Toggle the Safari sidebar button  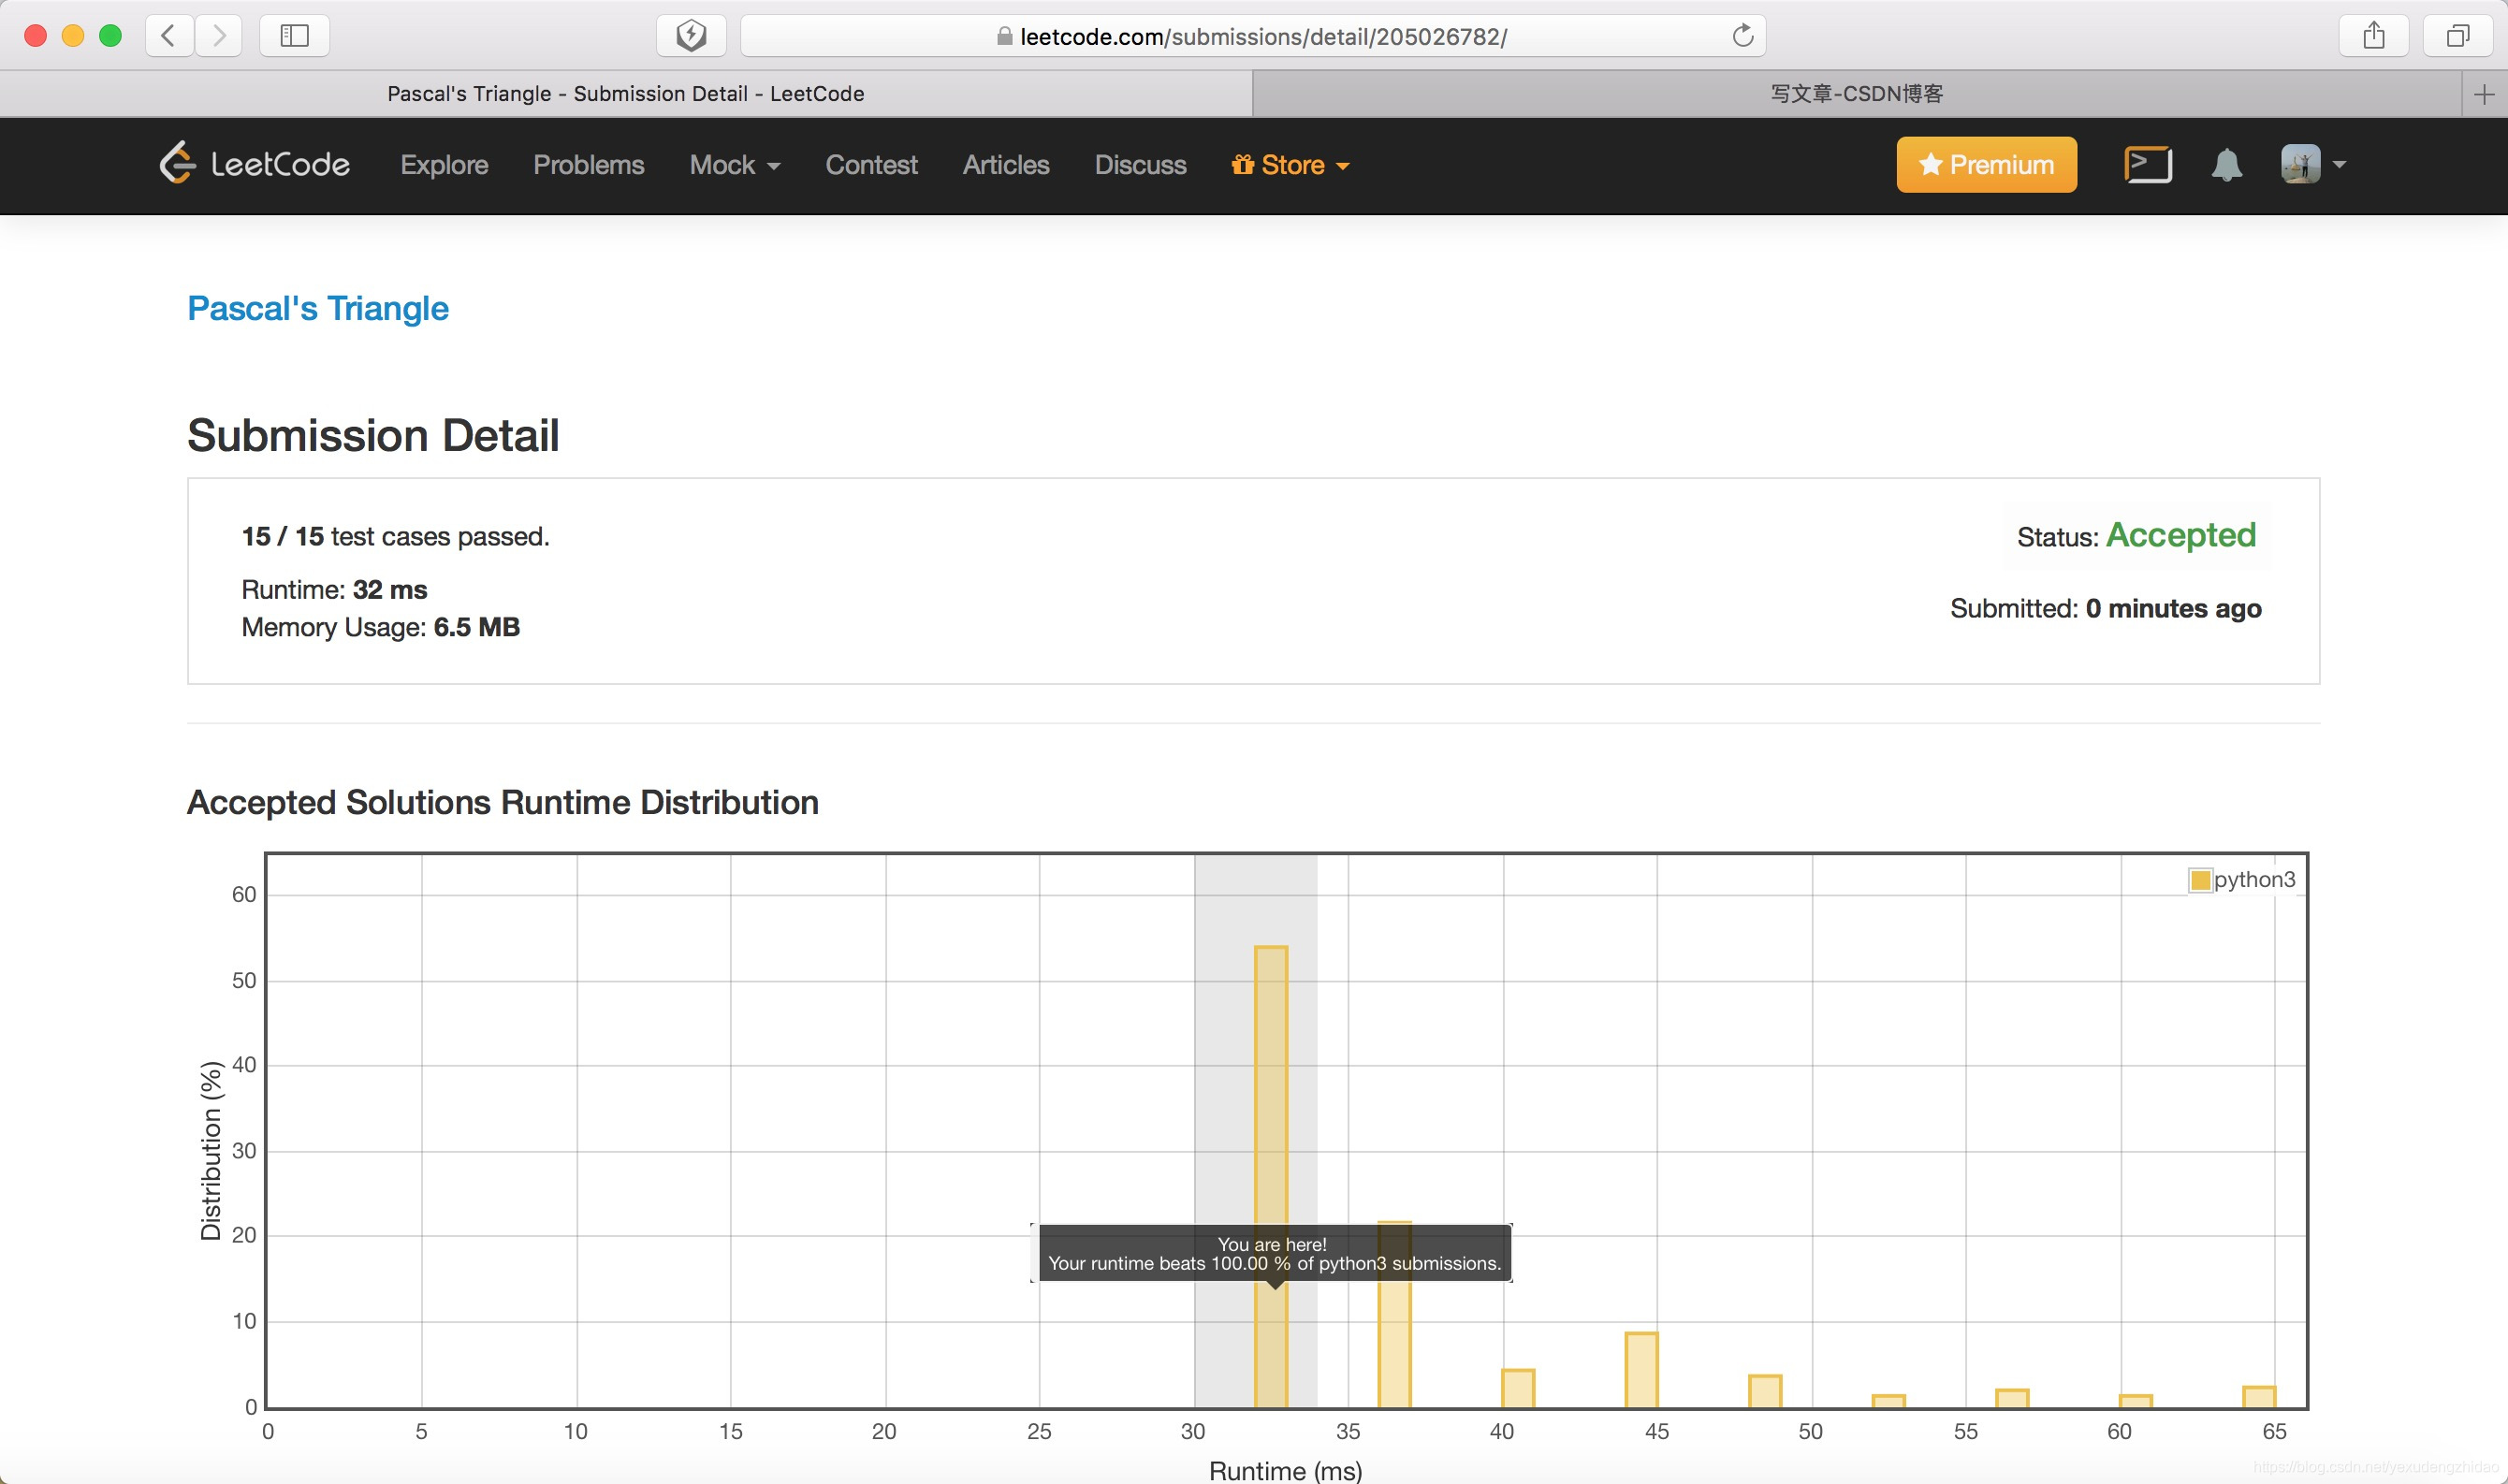(294, 36)
